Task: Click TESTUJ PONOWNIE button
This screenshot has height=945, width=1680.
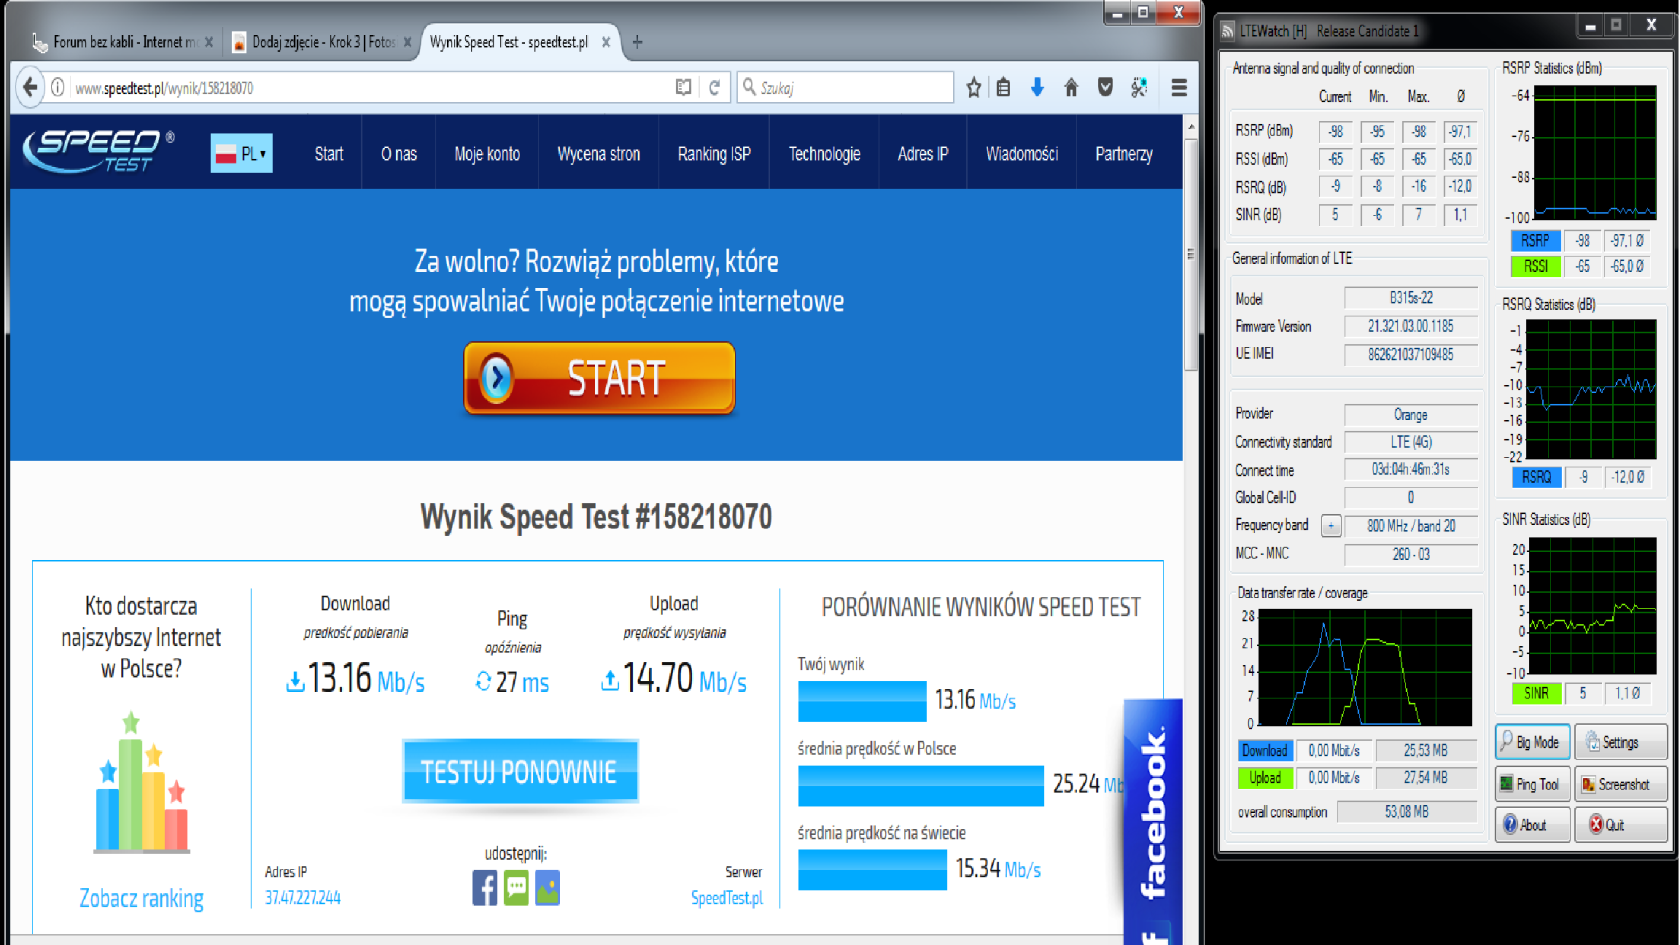Action: [520, 771]
